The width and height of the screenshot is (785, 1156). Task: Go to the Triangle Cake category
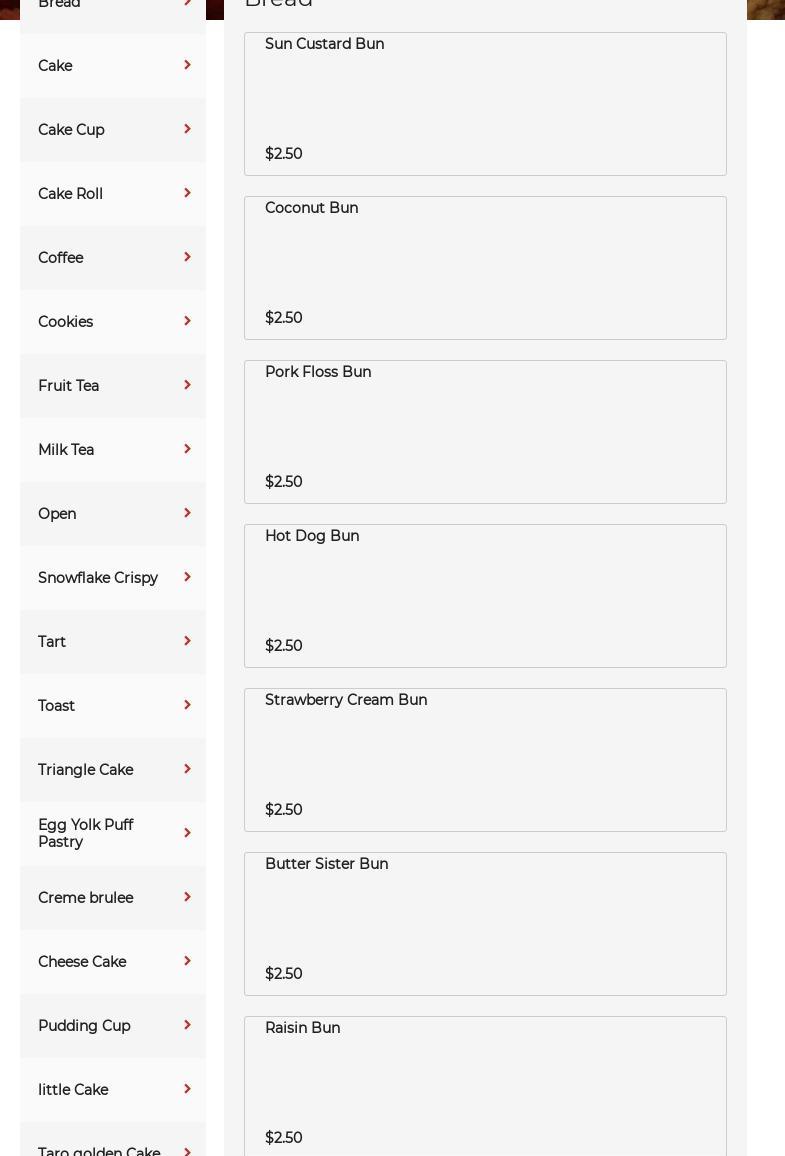point(85,770)
